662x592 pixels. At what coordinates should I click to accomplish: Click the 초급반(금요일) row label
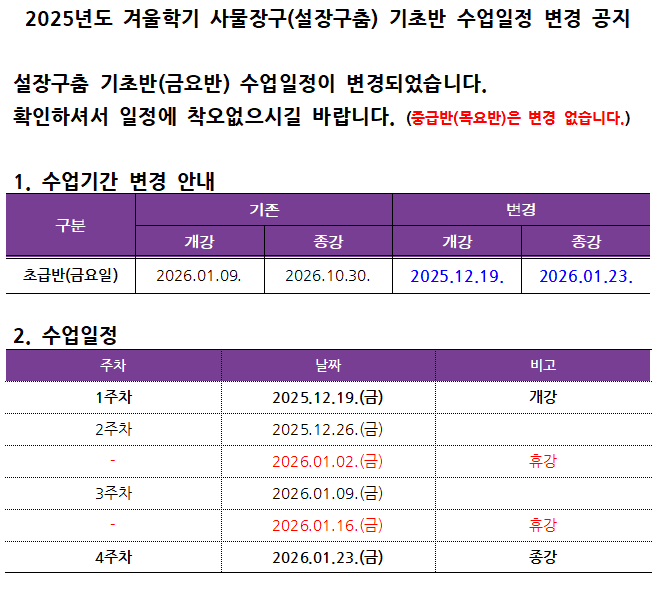click(x=70, y=275)
